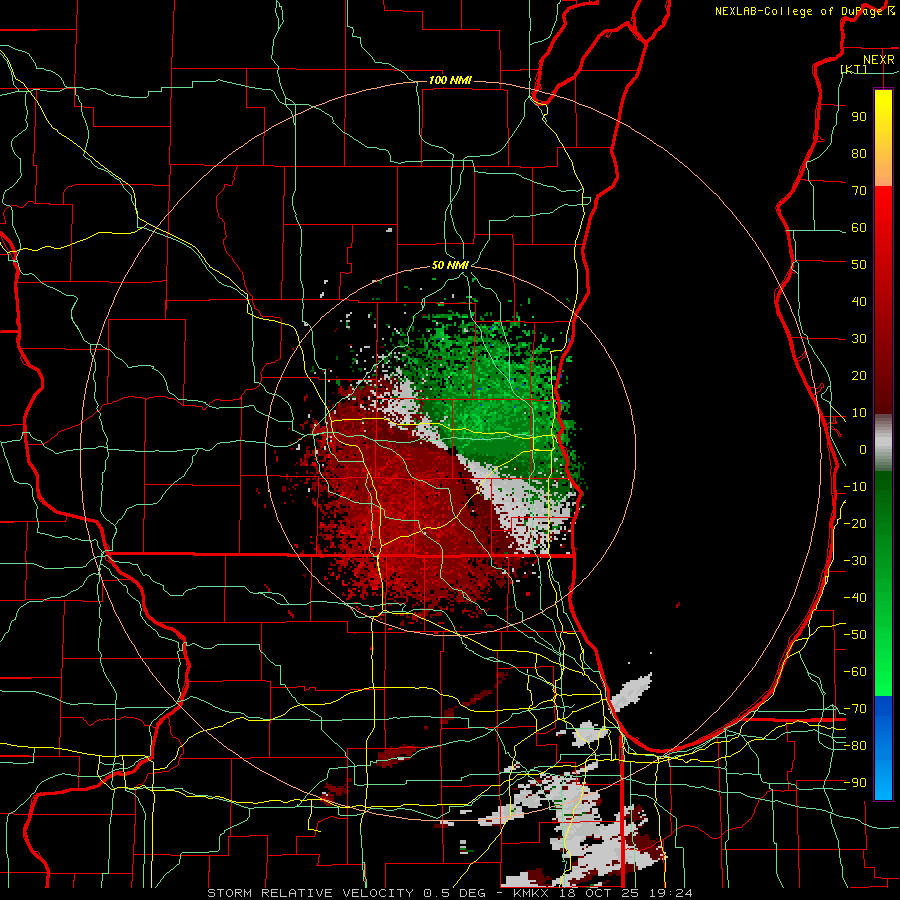Pick the yellow top segment of color bar
Image resolution: width=900 pixels, height=900 pixels.
pyautogui.click(x=883, y=138)
